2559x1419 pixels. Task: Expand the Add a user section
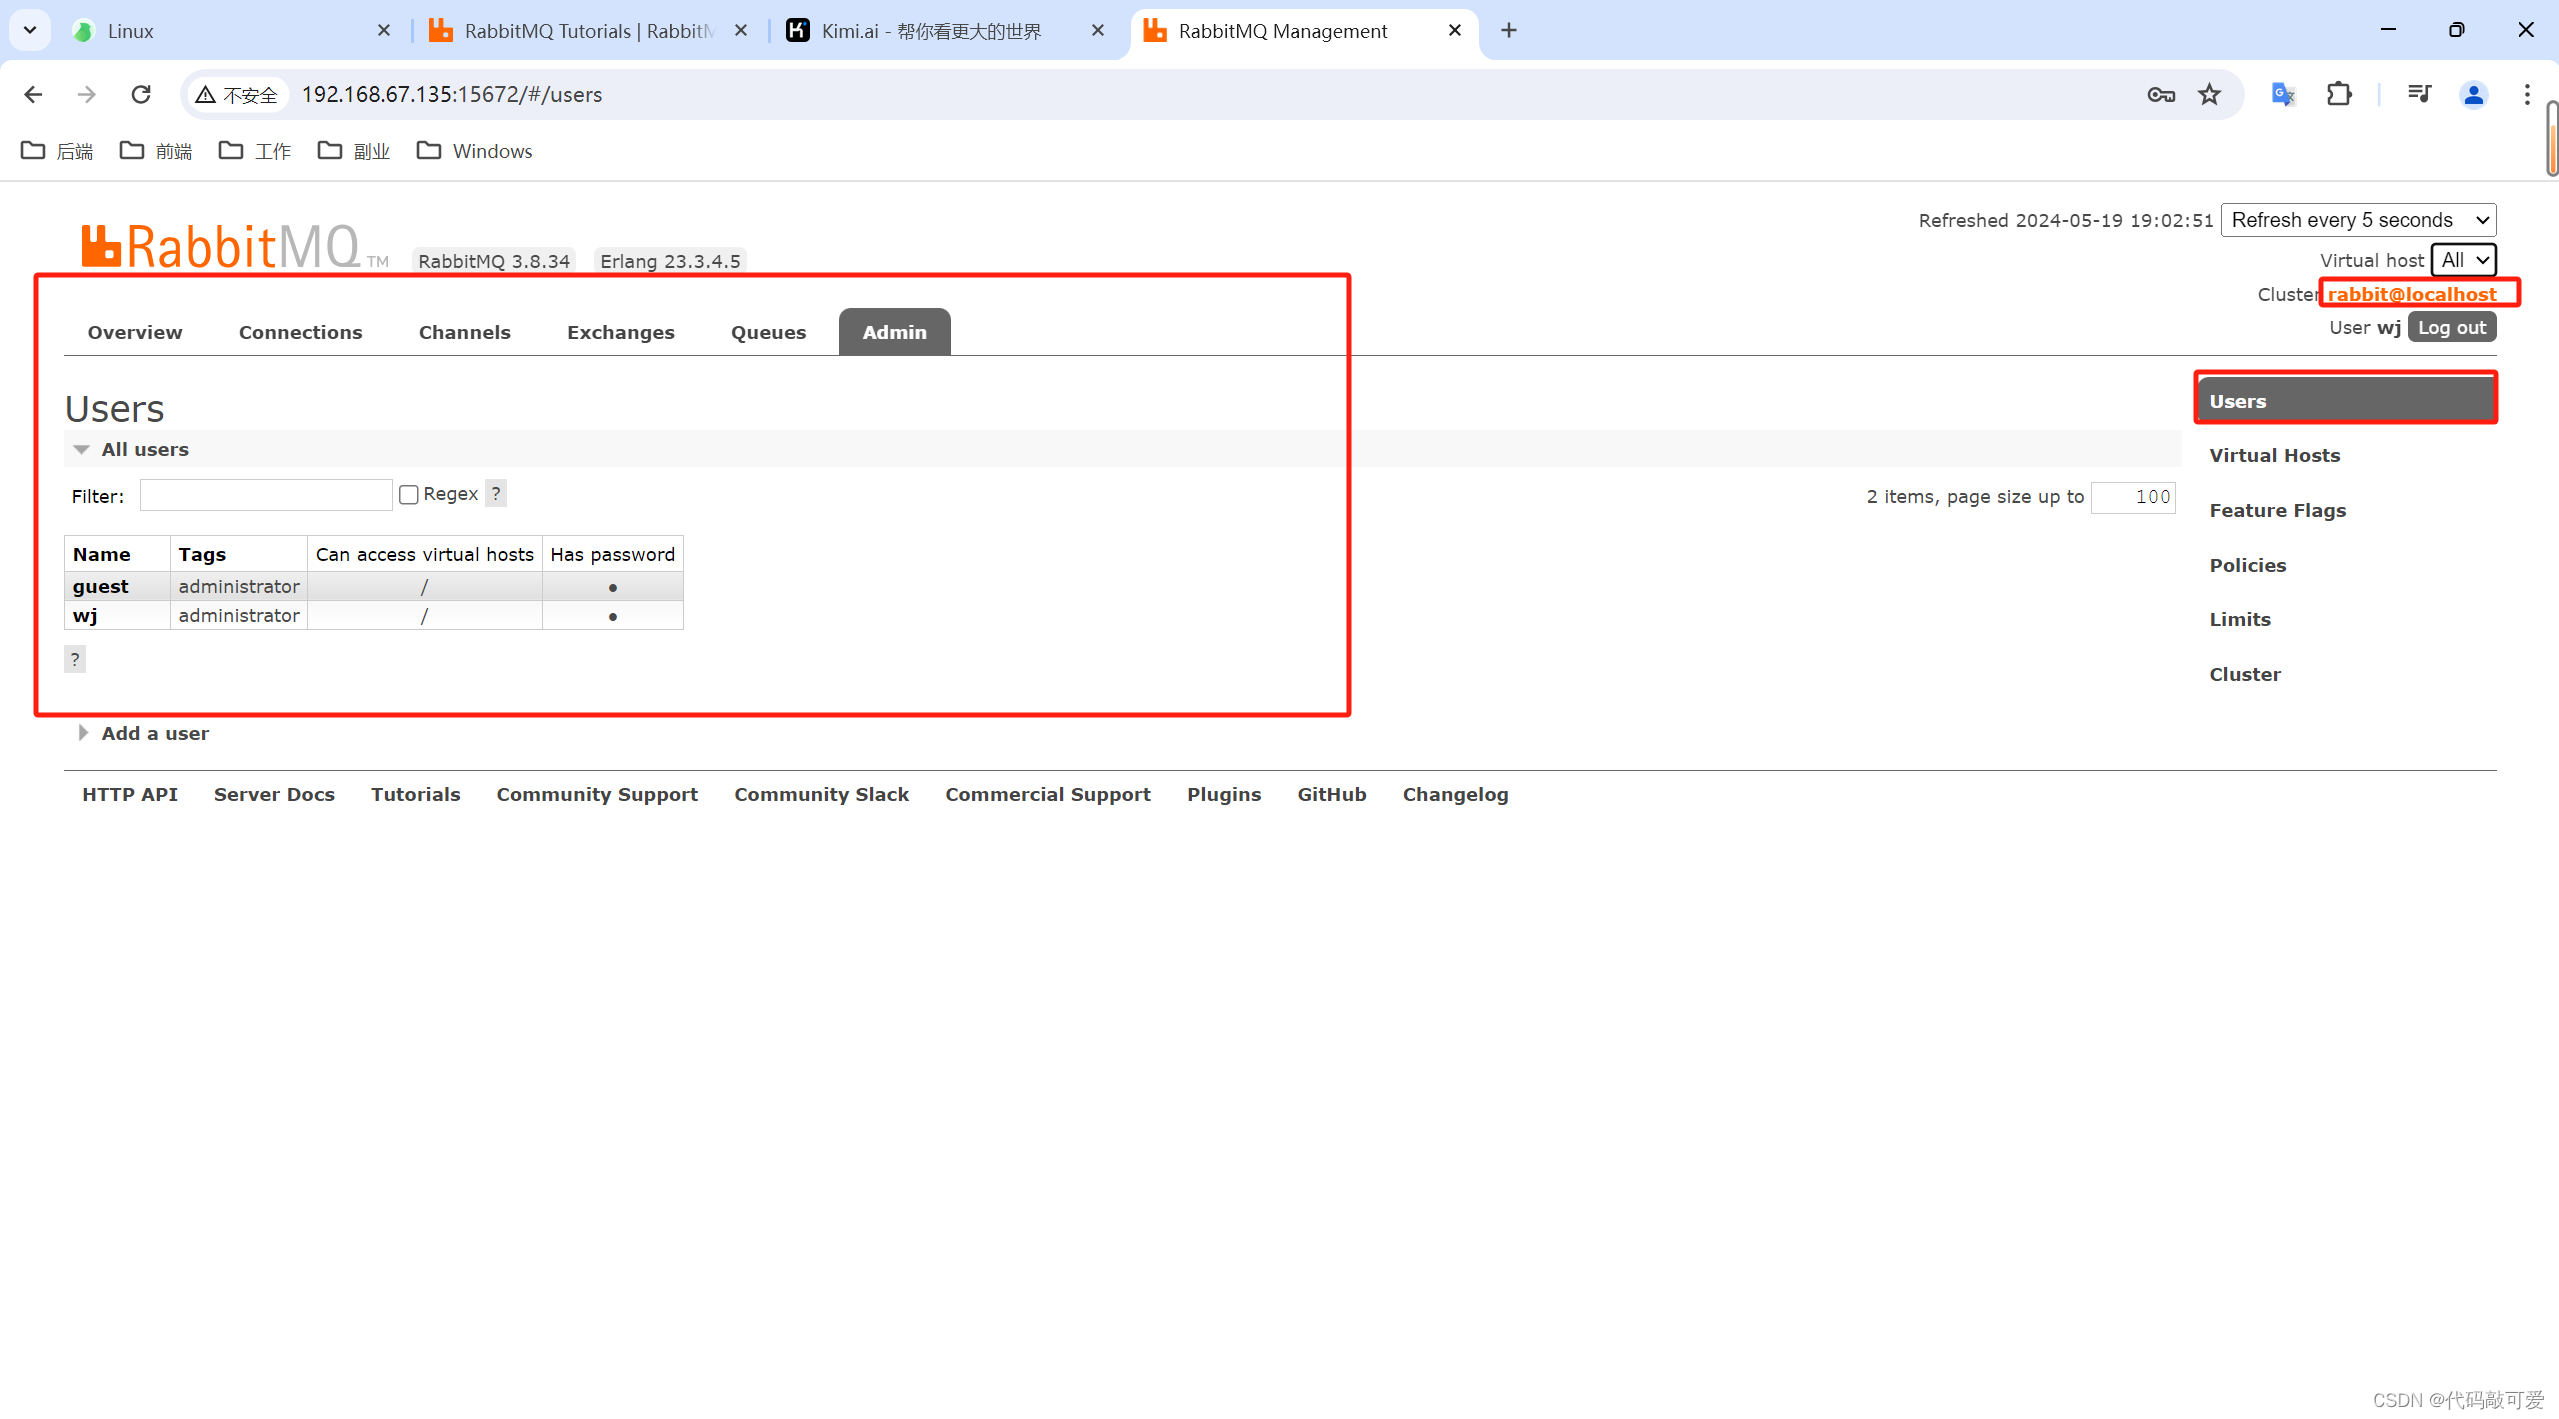155,733
